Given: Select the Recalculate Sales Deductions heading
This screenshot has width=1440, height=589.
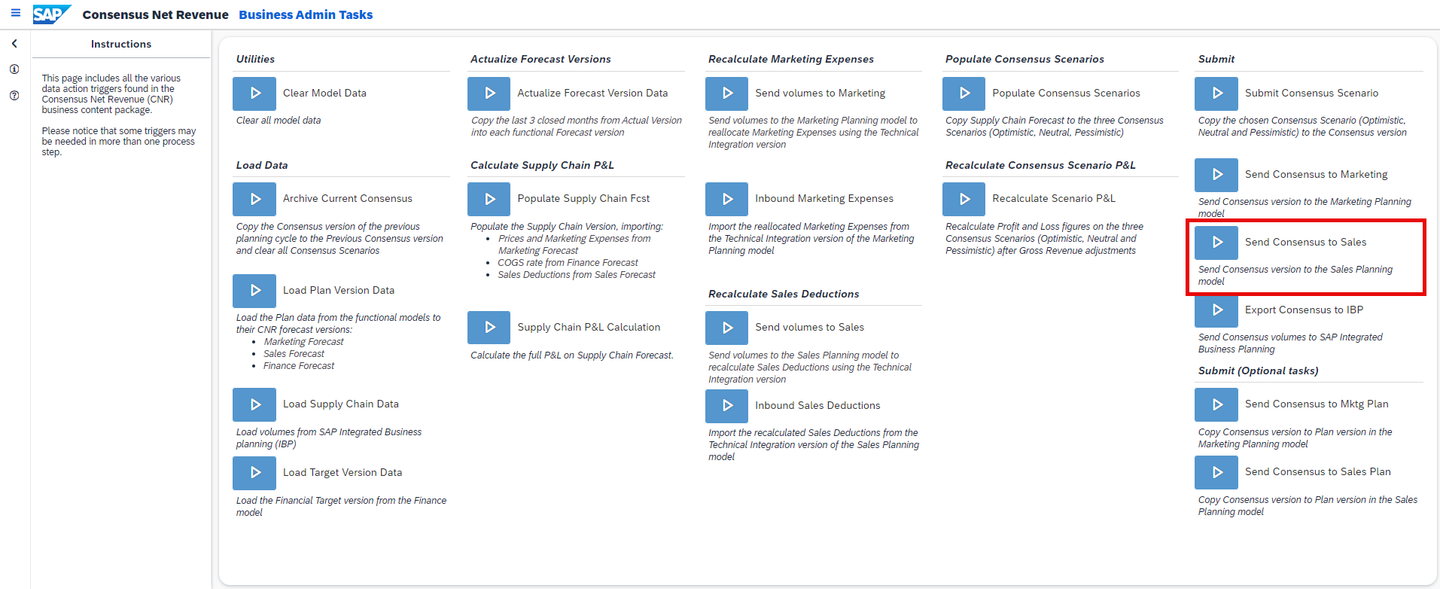Looking at the screenshot, I should coord(784,294).
